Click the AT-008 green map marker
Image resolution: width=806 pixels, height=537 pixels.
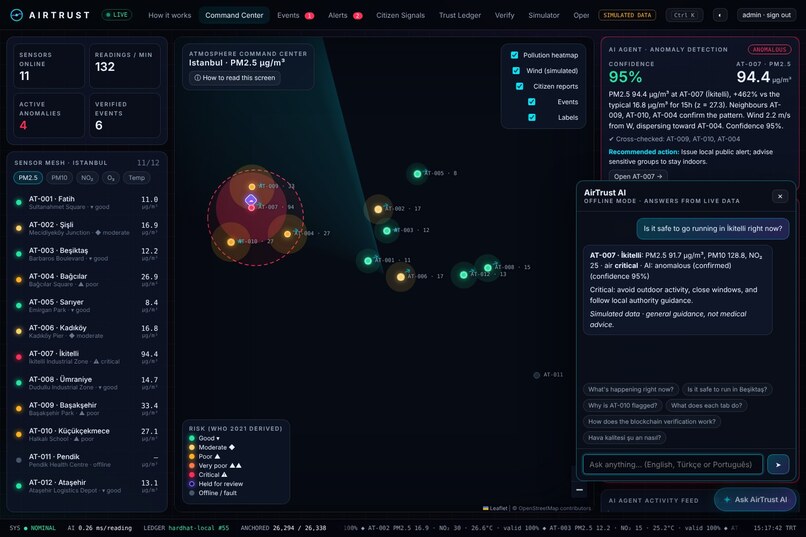[x=488, y=268]
